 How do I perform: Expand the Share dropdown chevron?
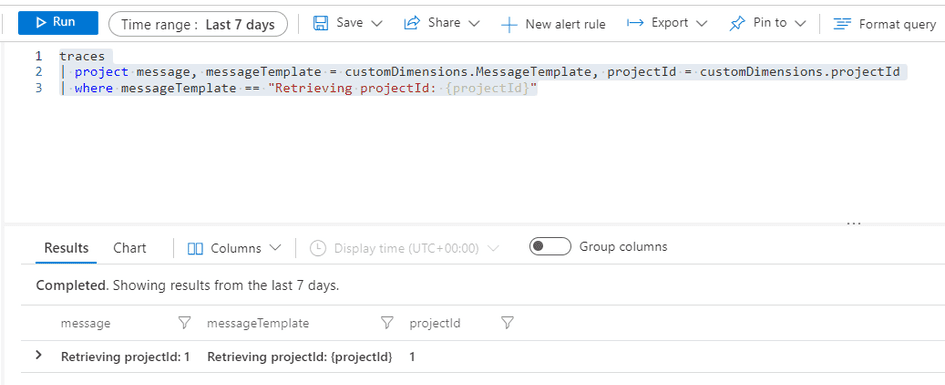(474, 23)
